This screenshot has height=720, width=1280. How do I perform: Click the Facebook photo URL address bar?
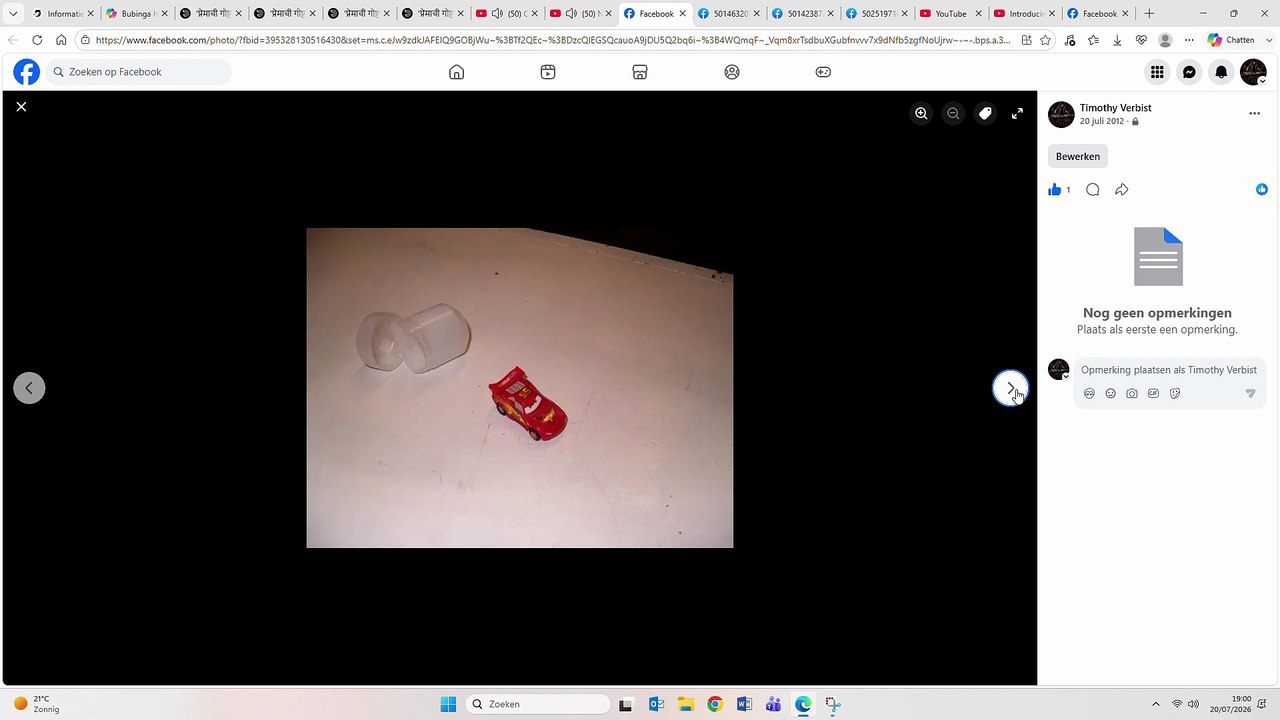(x=552, y=40)
